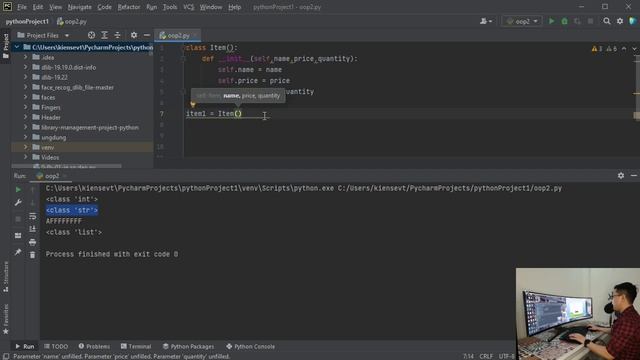Open project panel options gear

coord(134,36)
